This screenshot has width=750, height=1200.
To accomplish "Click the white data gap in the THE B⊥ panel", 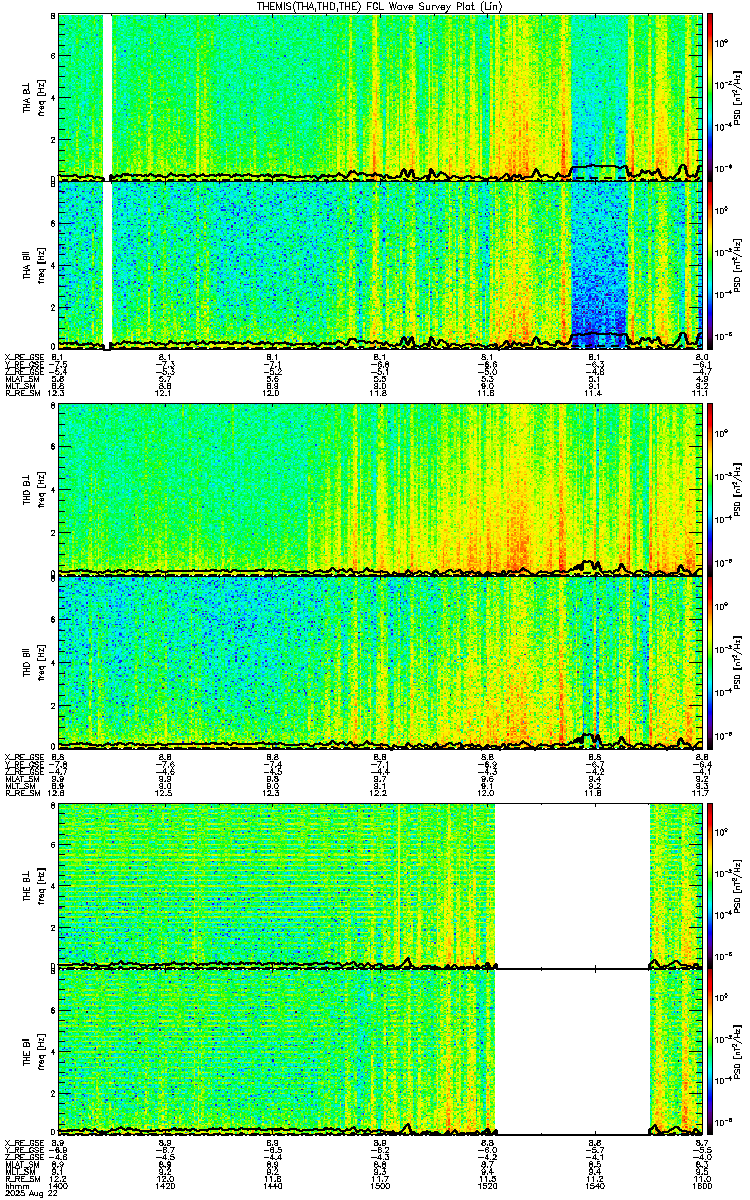I will click(x=572, y=884).
